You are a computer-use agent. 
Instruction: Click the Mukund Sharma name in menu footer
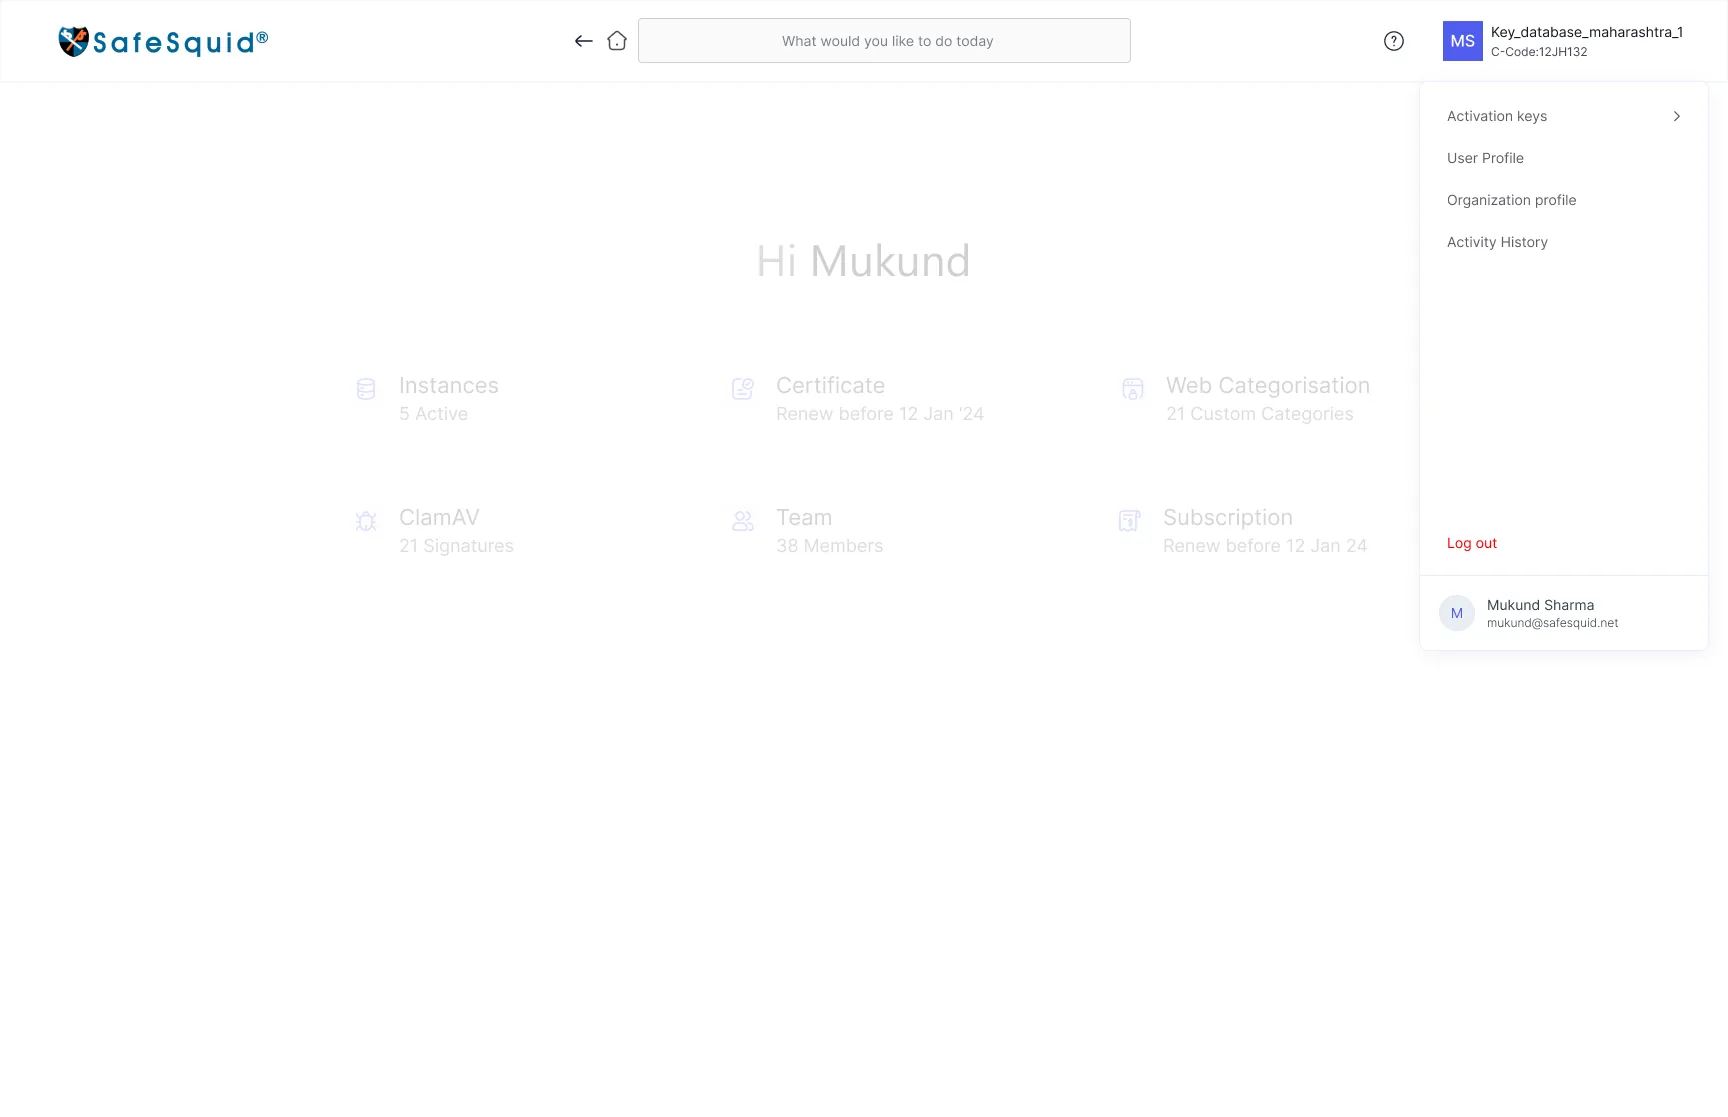coord(1541,605)
